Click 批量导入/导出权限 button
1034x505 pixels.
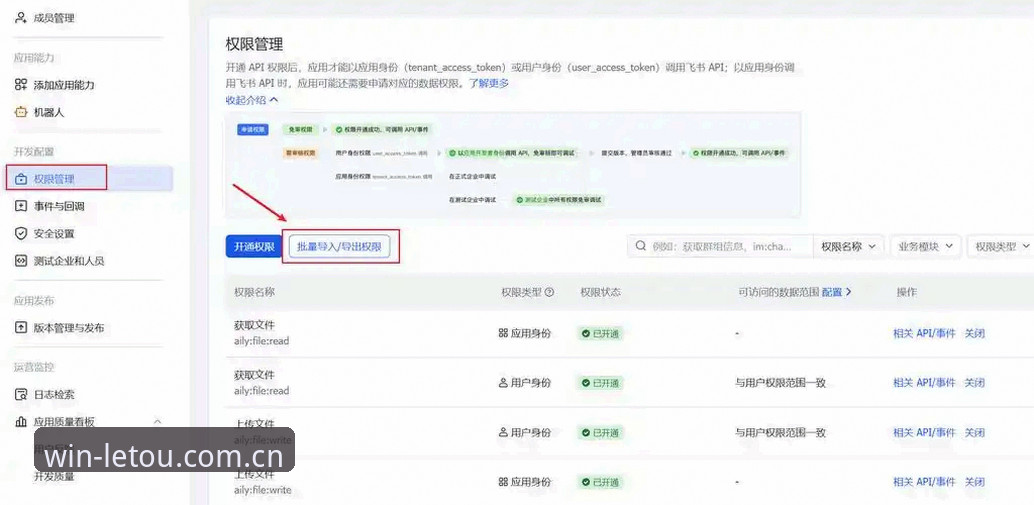339,247
